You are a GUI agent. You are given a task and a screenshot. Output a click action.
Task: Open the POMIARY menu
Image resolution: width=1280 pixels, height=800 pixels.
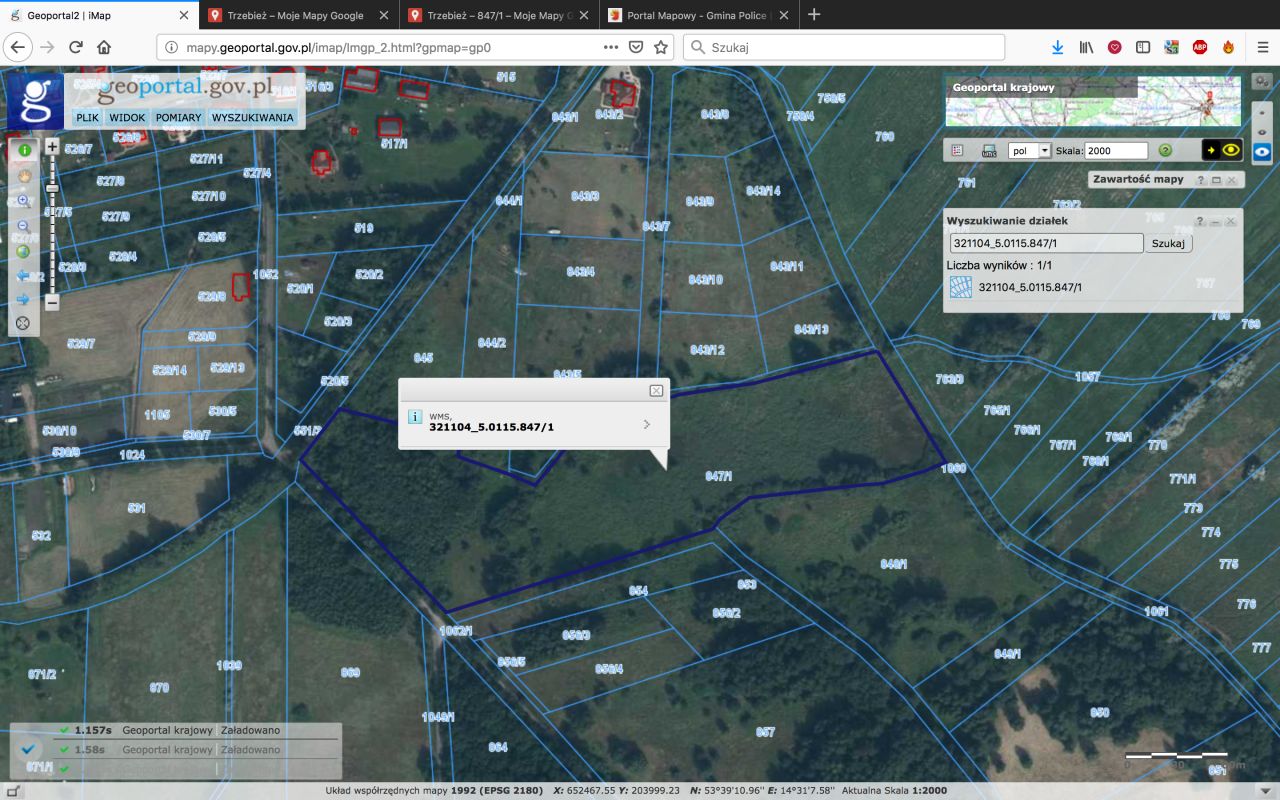[178, 117]
